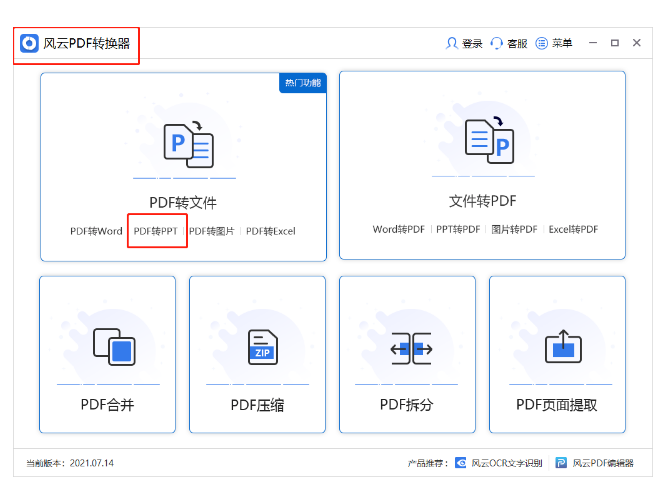
Task: Choose PDF转Excel option
Action: (x=271, y=231)
